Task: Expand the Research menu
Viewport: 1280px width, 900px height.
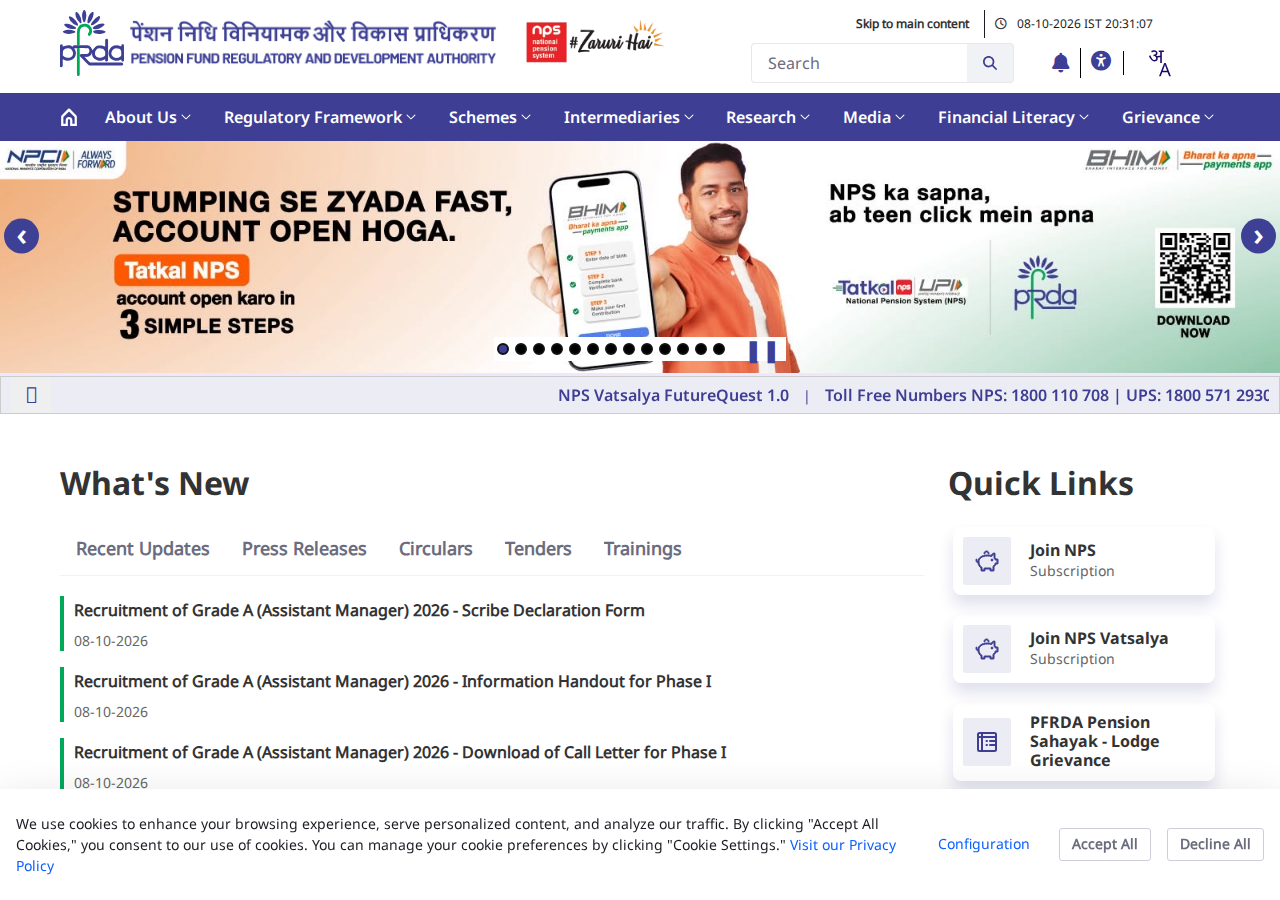Action: coord(768,117)
